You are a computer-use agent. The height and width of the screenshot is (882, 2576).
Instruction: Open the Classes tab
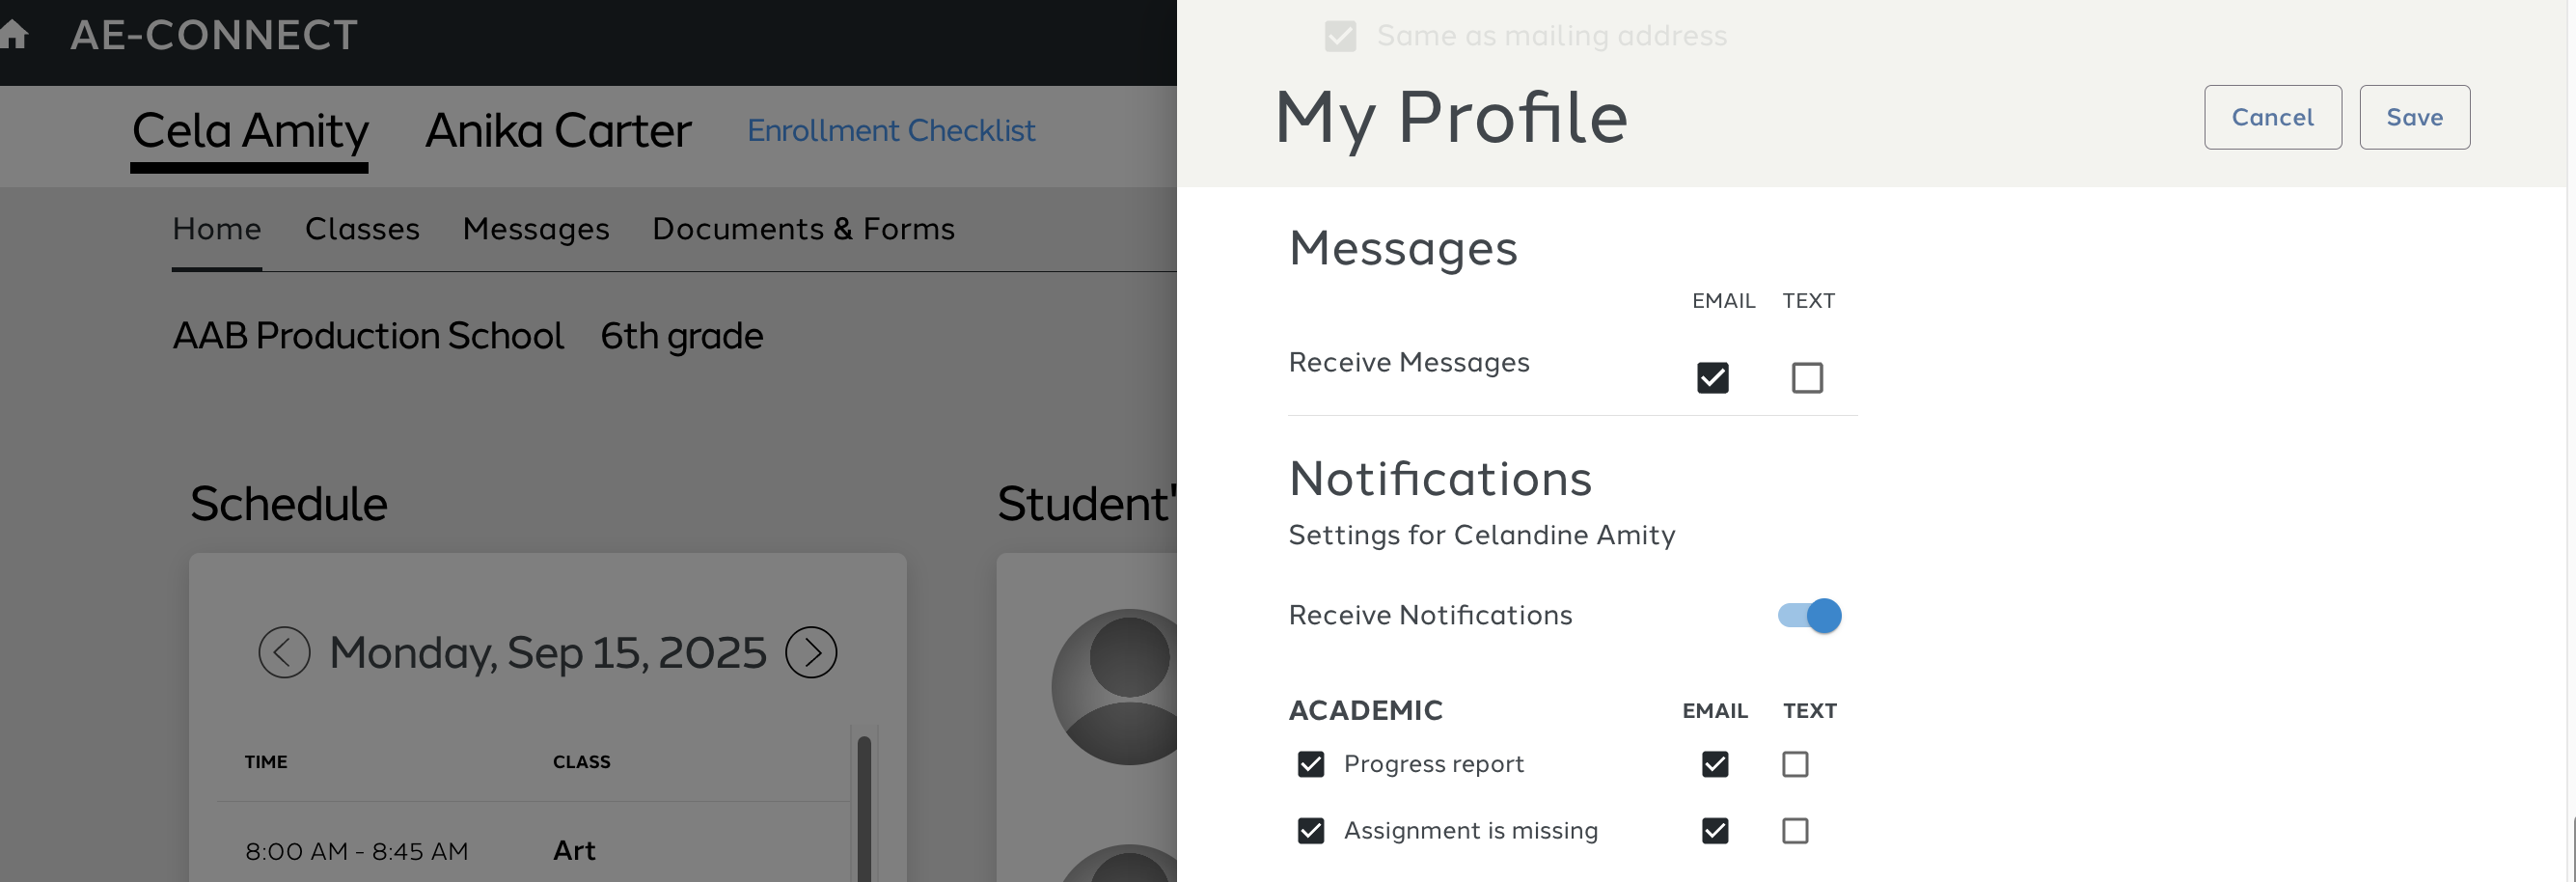click(x=362, y=229)
